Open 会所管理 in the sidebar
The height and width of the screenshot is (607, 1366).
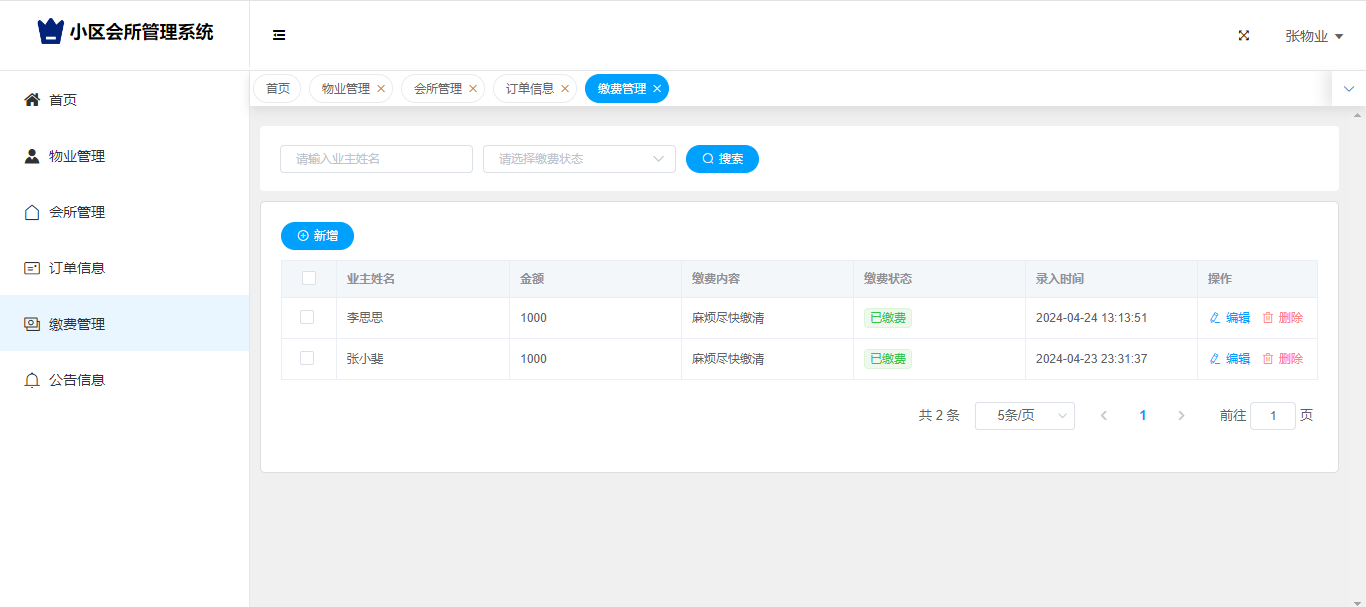(77, 212)
